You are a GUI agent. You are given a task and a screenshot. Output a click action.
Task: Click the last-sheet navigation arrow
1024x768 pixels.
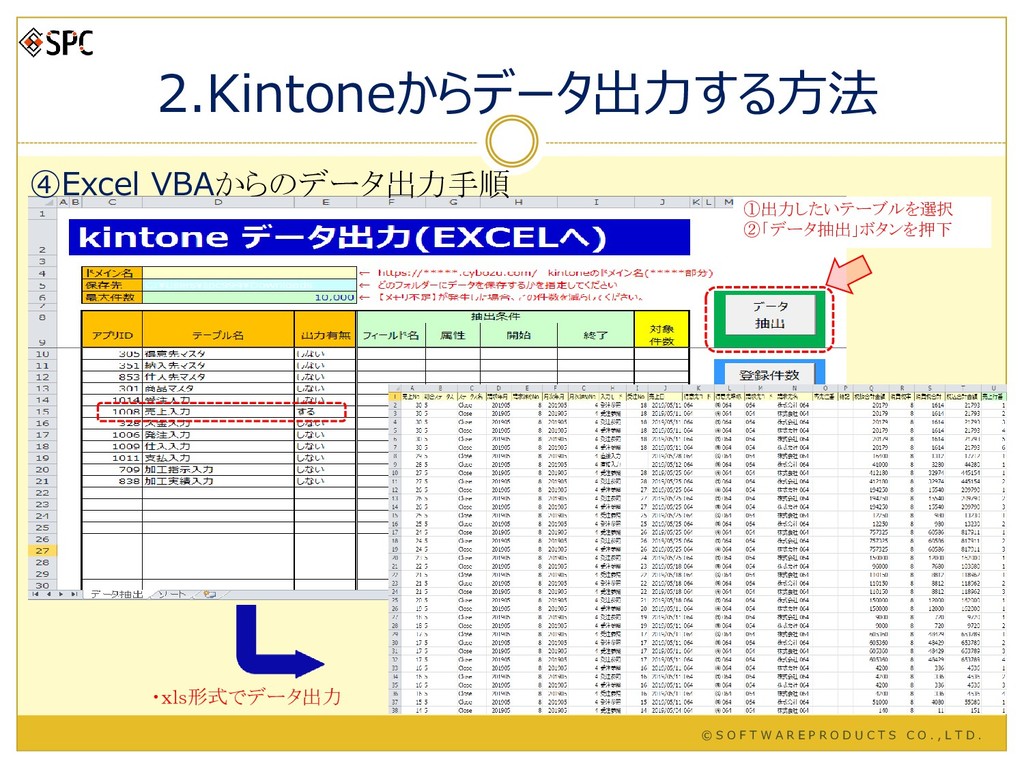74,594
